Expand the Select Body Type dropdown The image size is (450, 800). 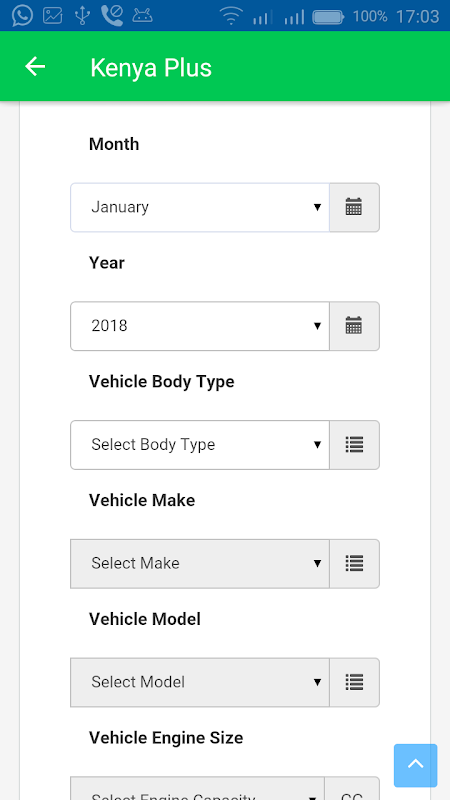pos(200,445)
